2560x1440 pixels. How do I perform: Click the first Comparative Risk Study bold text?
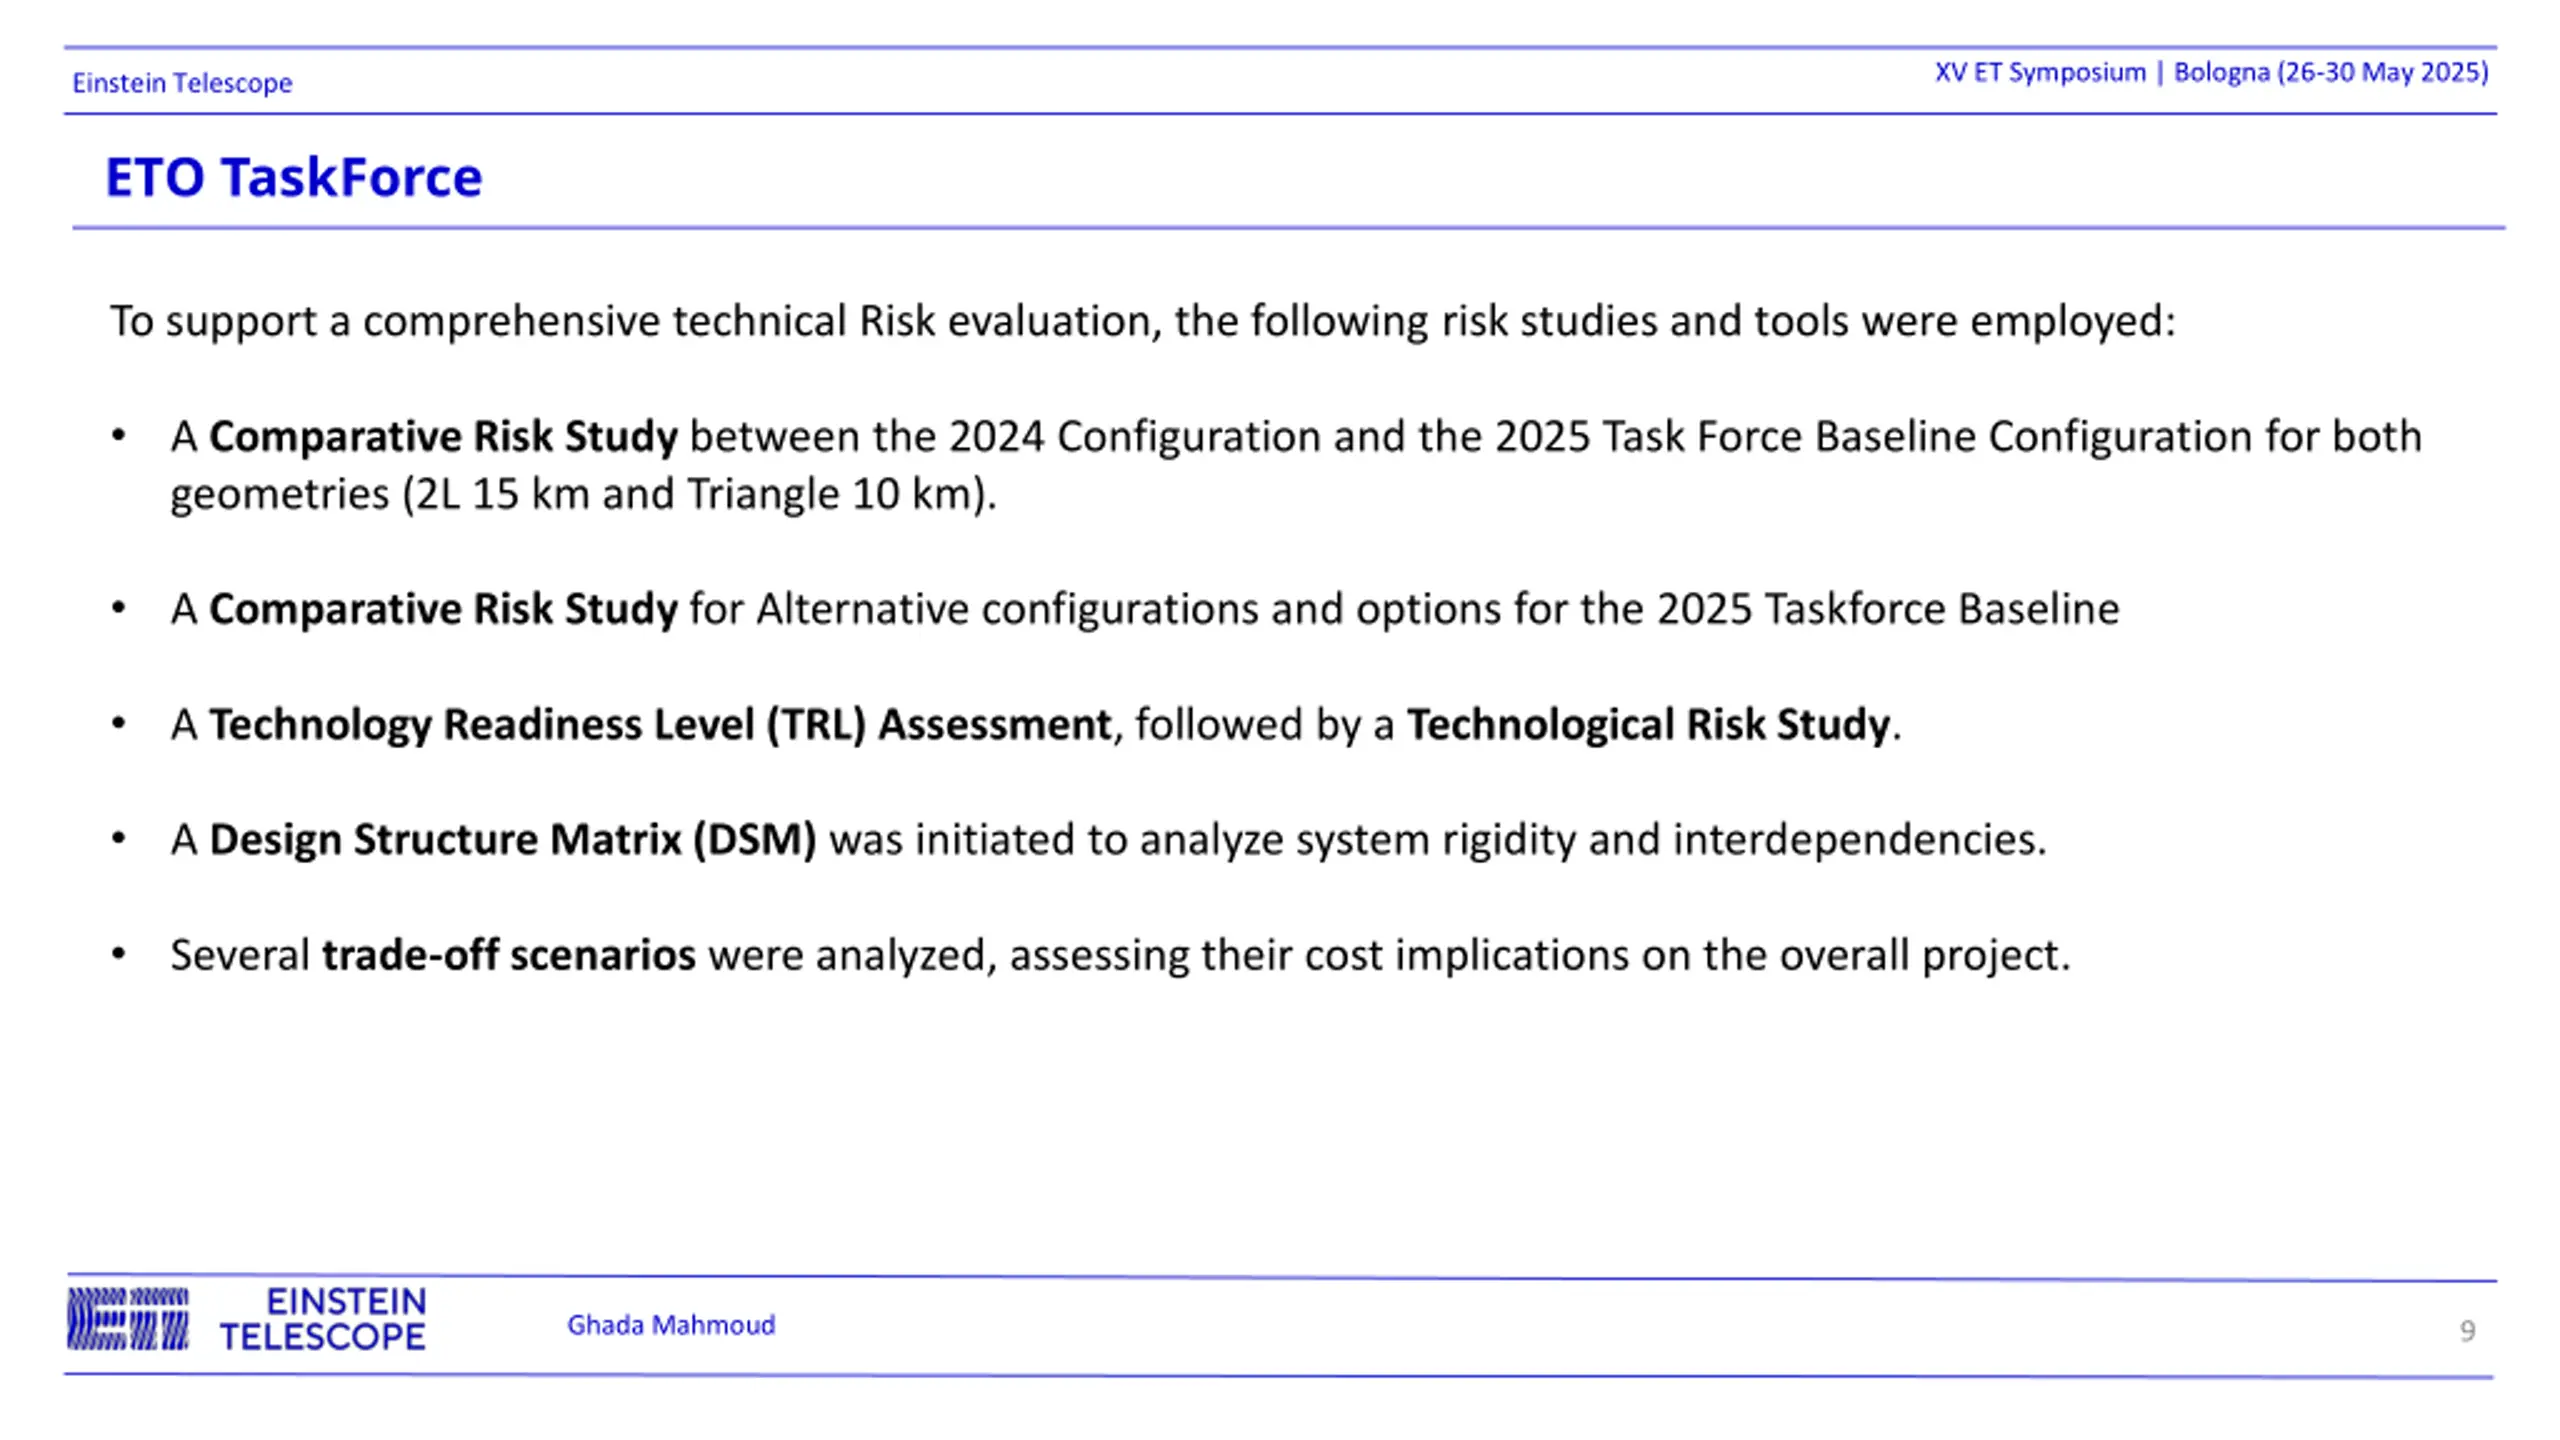[443, 437]
